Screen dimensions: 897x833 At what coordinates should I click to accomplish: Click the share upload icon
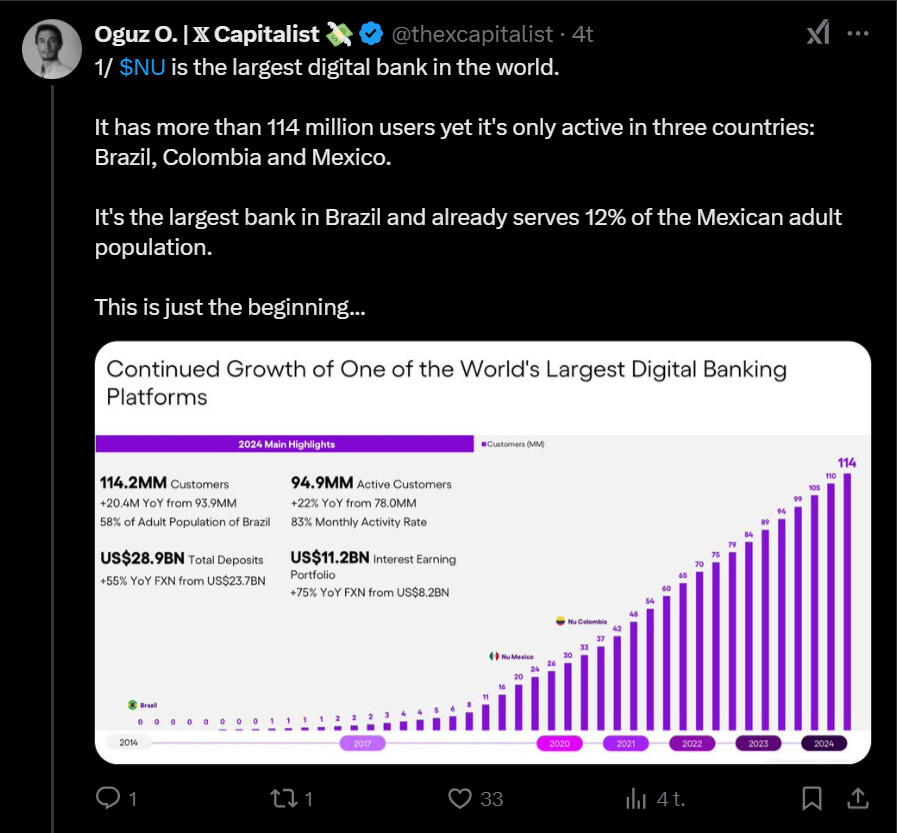[857, 798]
